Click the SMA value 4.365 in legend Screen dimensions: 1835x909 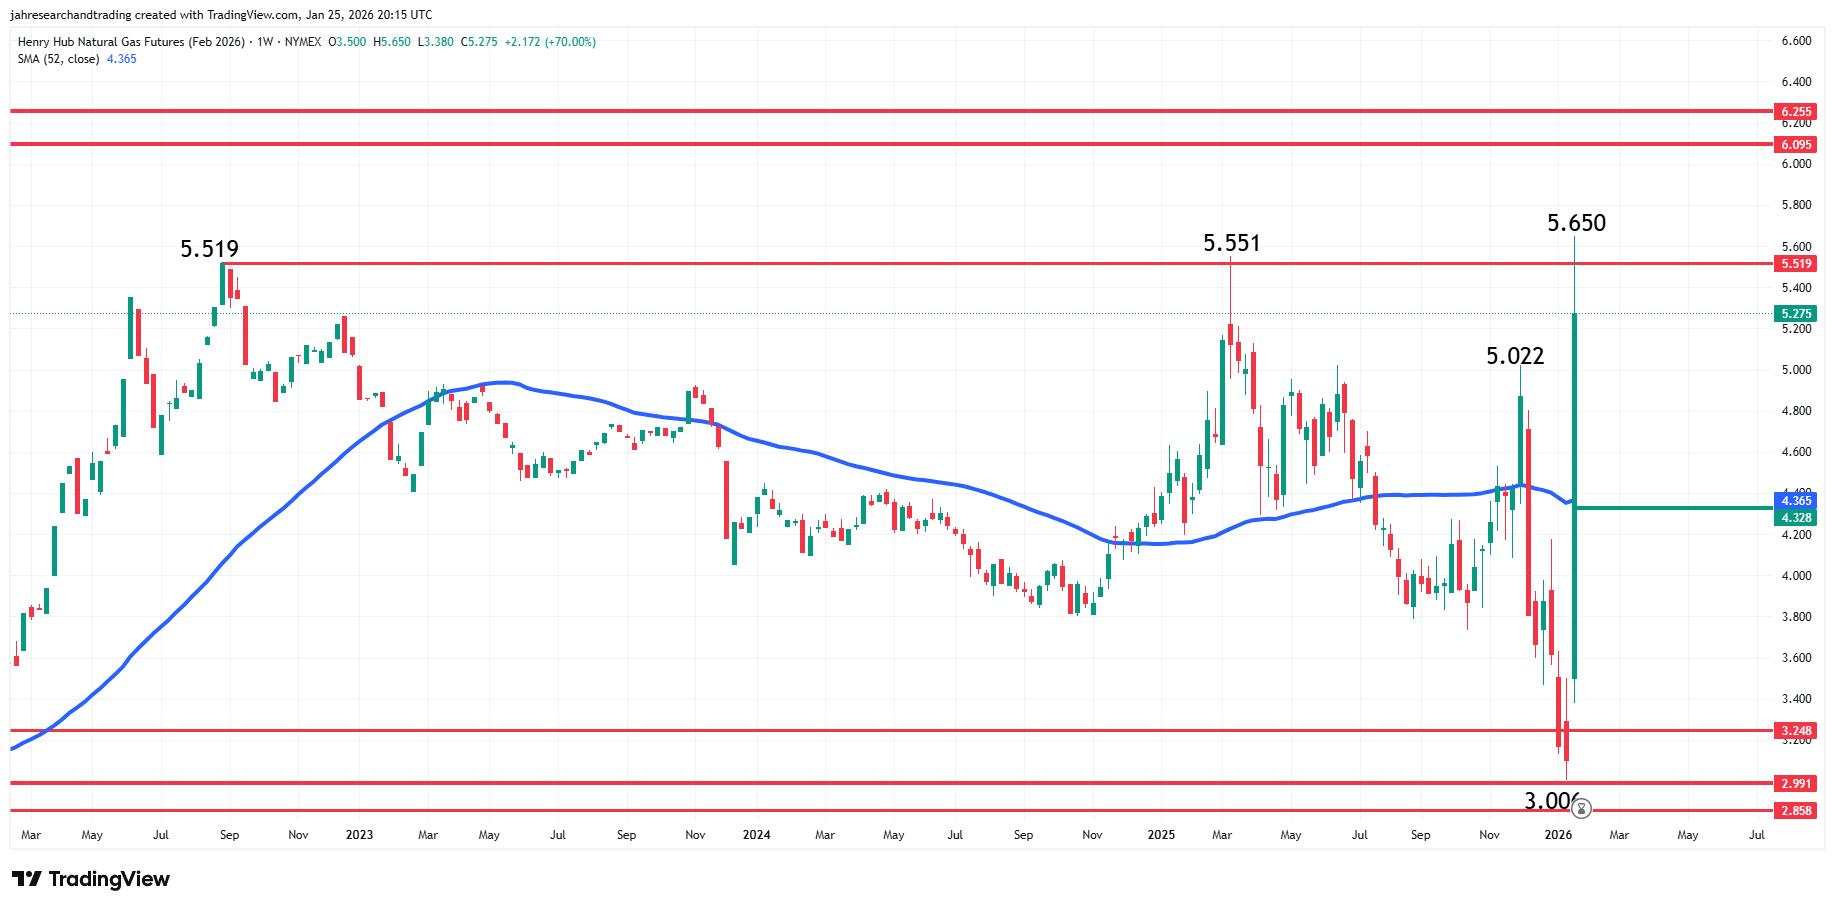point(122,59)
